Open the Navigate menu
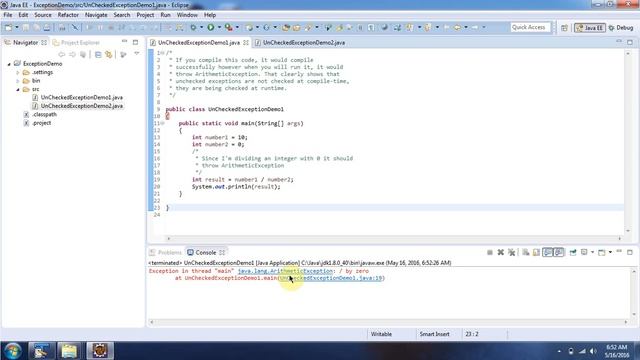640x360 pixels. coord(96,15)
